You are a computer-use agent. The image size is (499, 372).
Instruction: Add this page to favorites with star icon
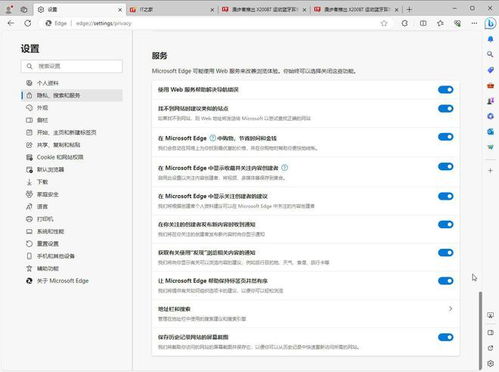(384, 23)
